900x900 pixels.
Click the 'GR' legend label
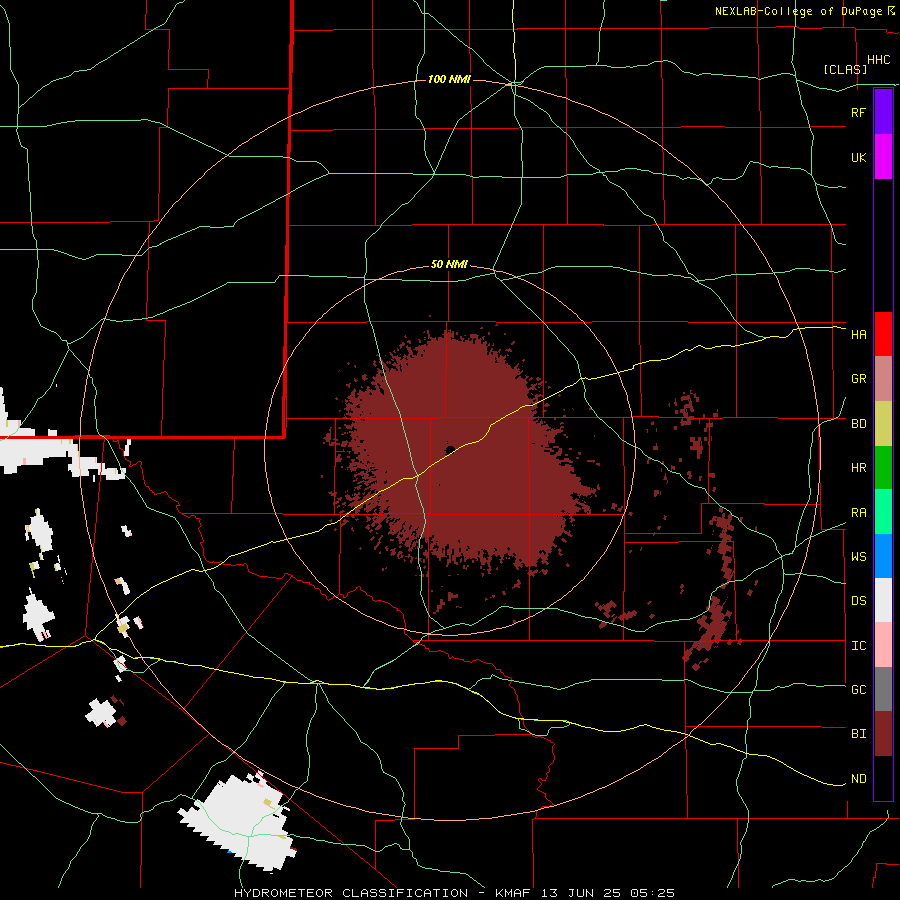coord(858,379)
